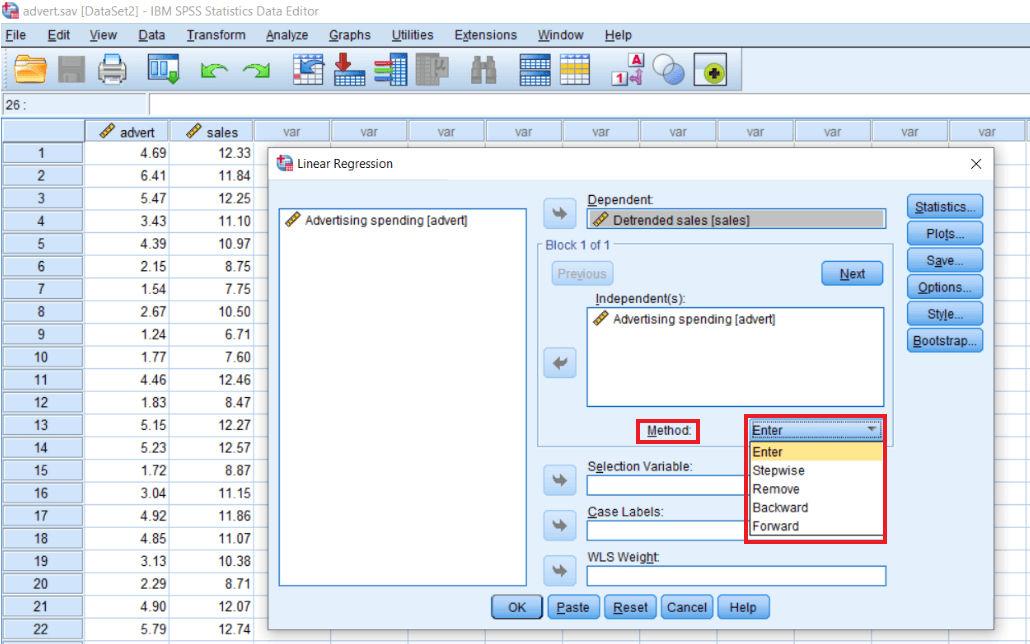The height and width of the screenshot is (644, 1030).
Task: Open the Help menu
Action: click(617, 35)
